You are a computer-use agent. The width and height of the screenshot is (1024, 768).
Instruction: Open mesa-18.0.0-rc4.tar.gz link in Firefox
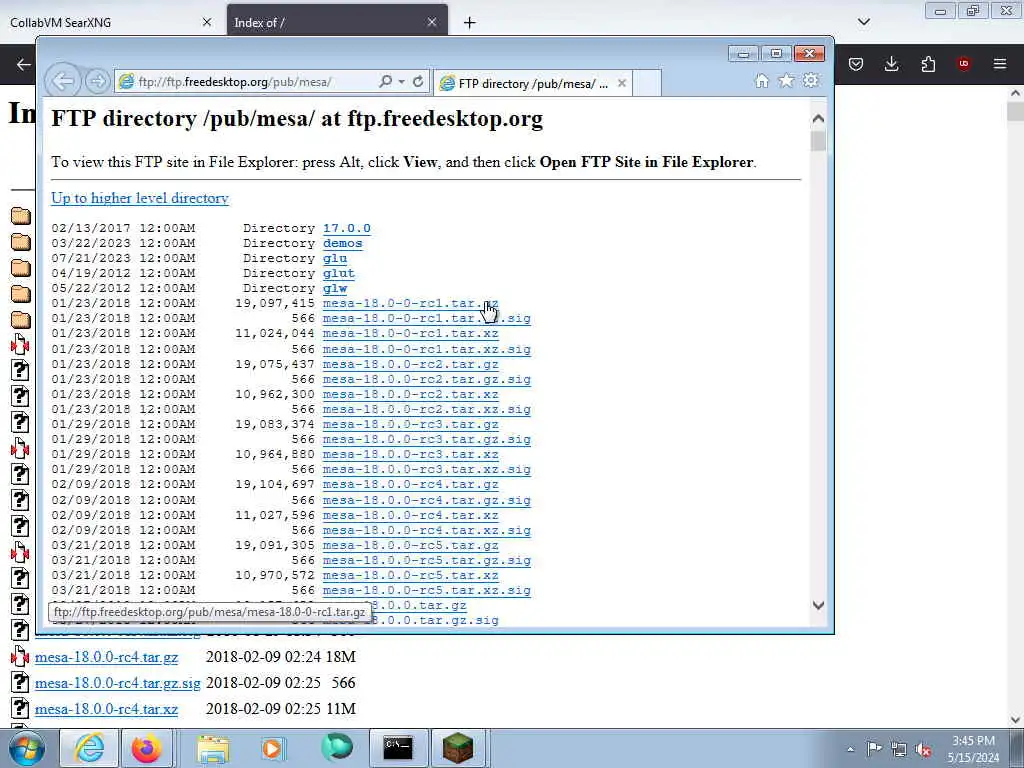pyautogui.click(x=106, y=657)
